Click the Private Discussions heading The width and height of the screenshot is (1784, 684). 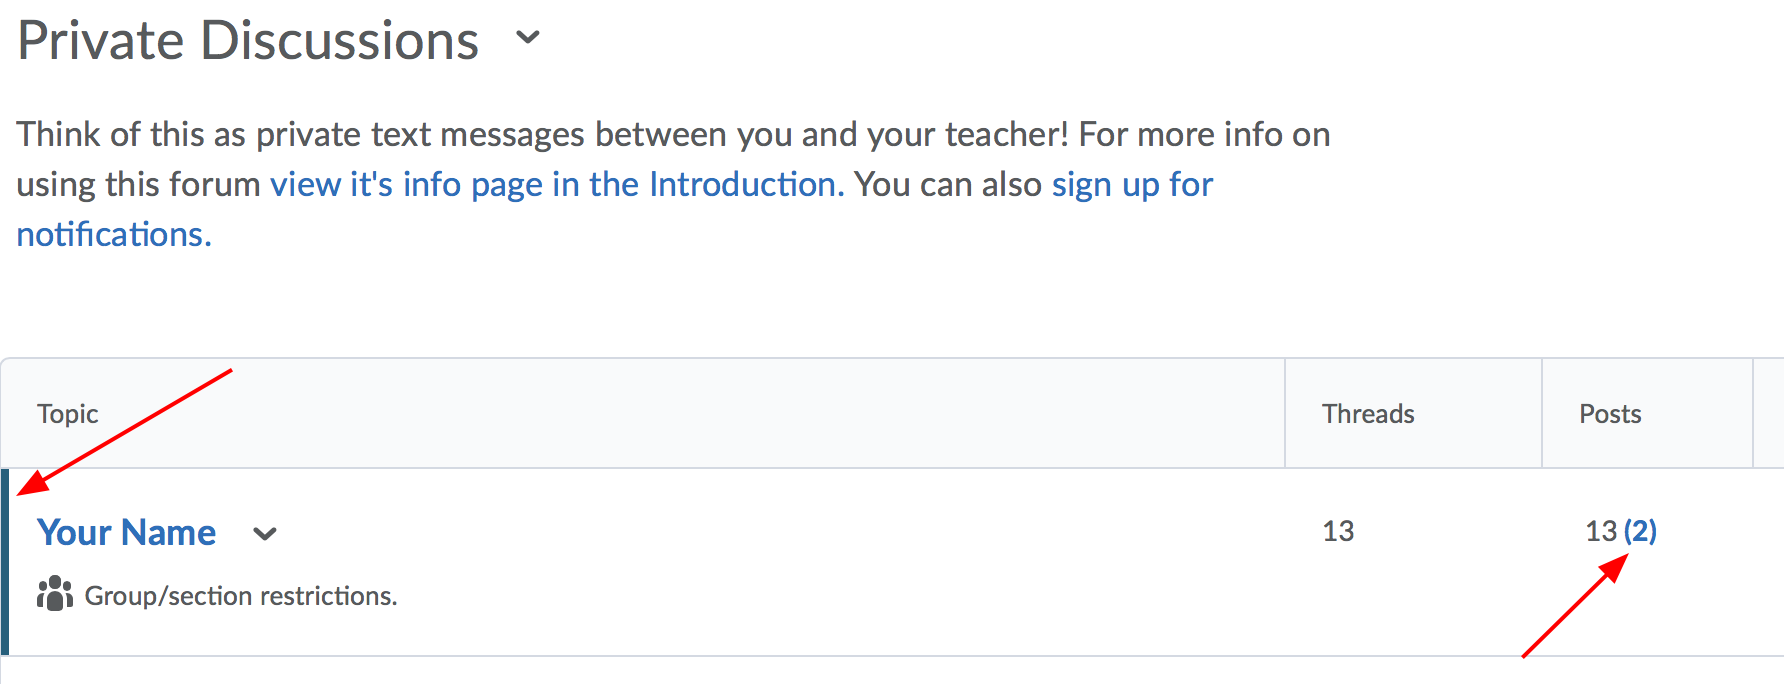[x=248, y=41]
